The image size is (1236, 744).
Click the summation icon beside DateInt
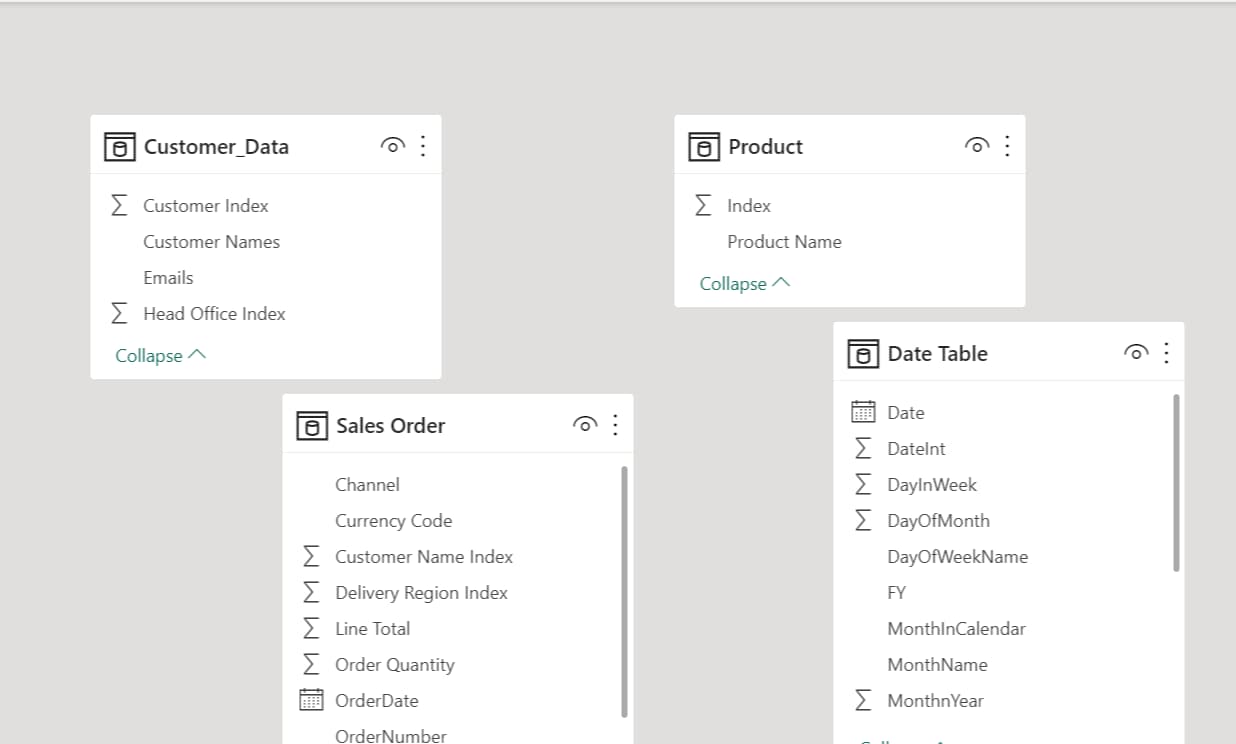tap(862, 448)
